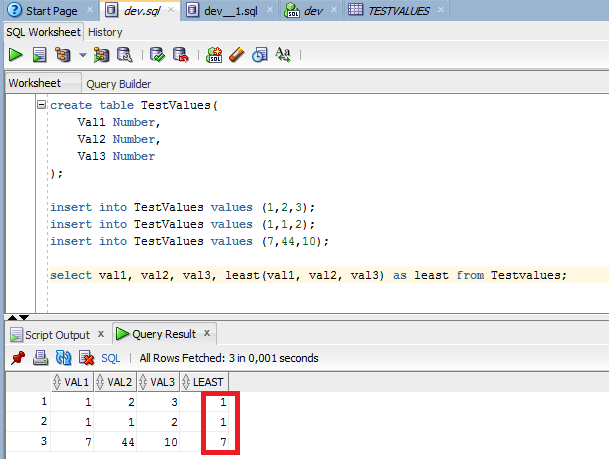The height and width of the screenshot is (461, 609).
Task: Click the Commit icon in the toolbar
Action: click(157, 54)
